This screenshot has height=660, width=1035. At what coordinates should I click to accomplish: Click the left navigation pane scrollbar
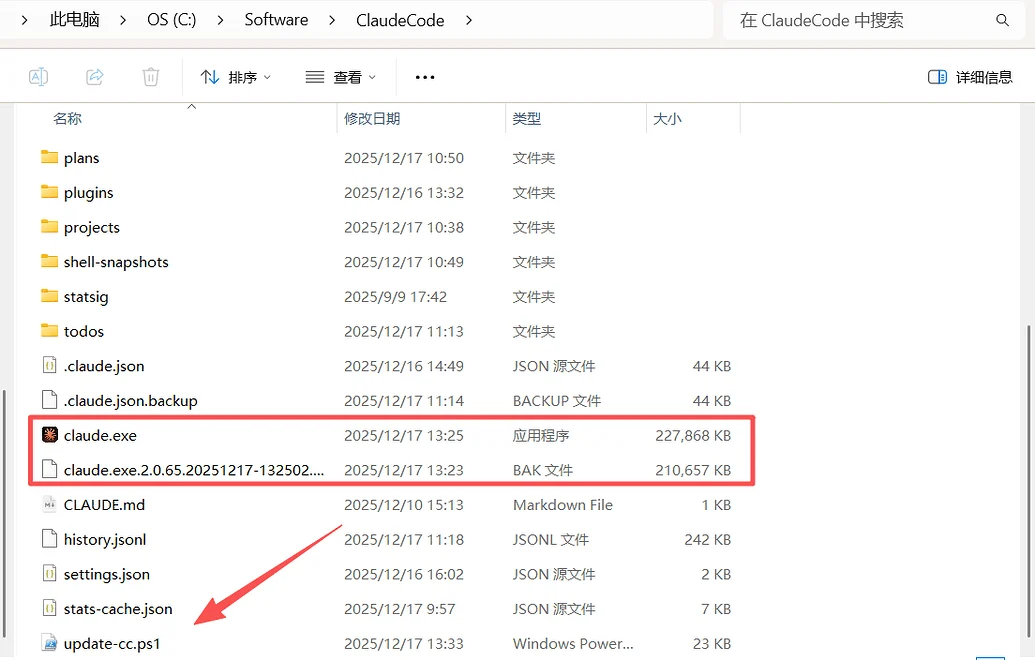pos(4,513)
